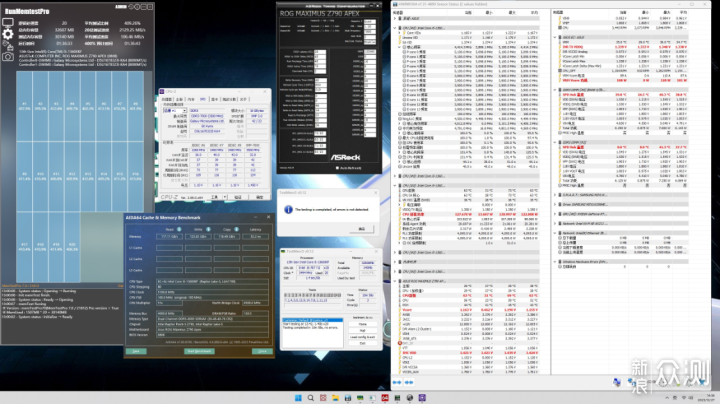Click Close button in AIDA64 benchmark window

pos(262,351)
